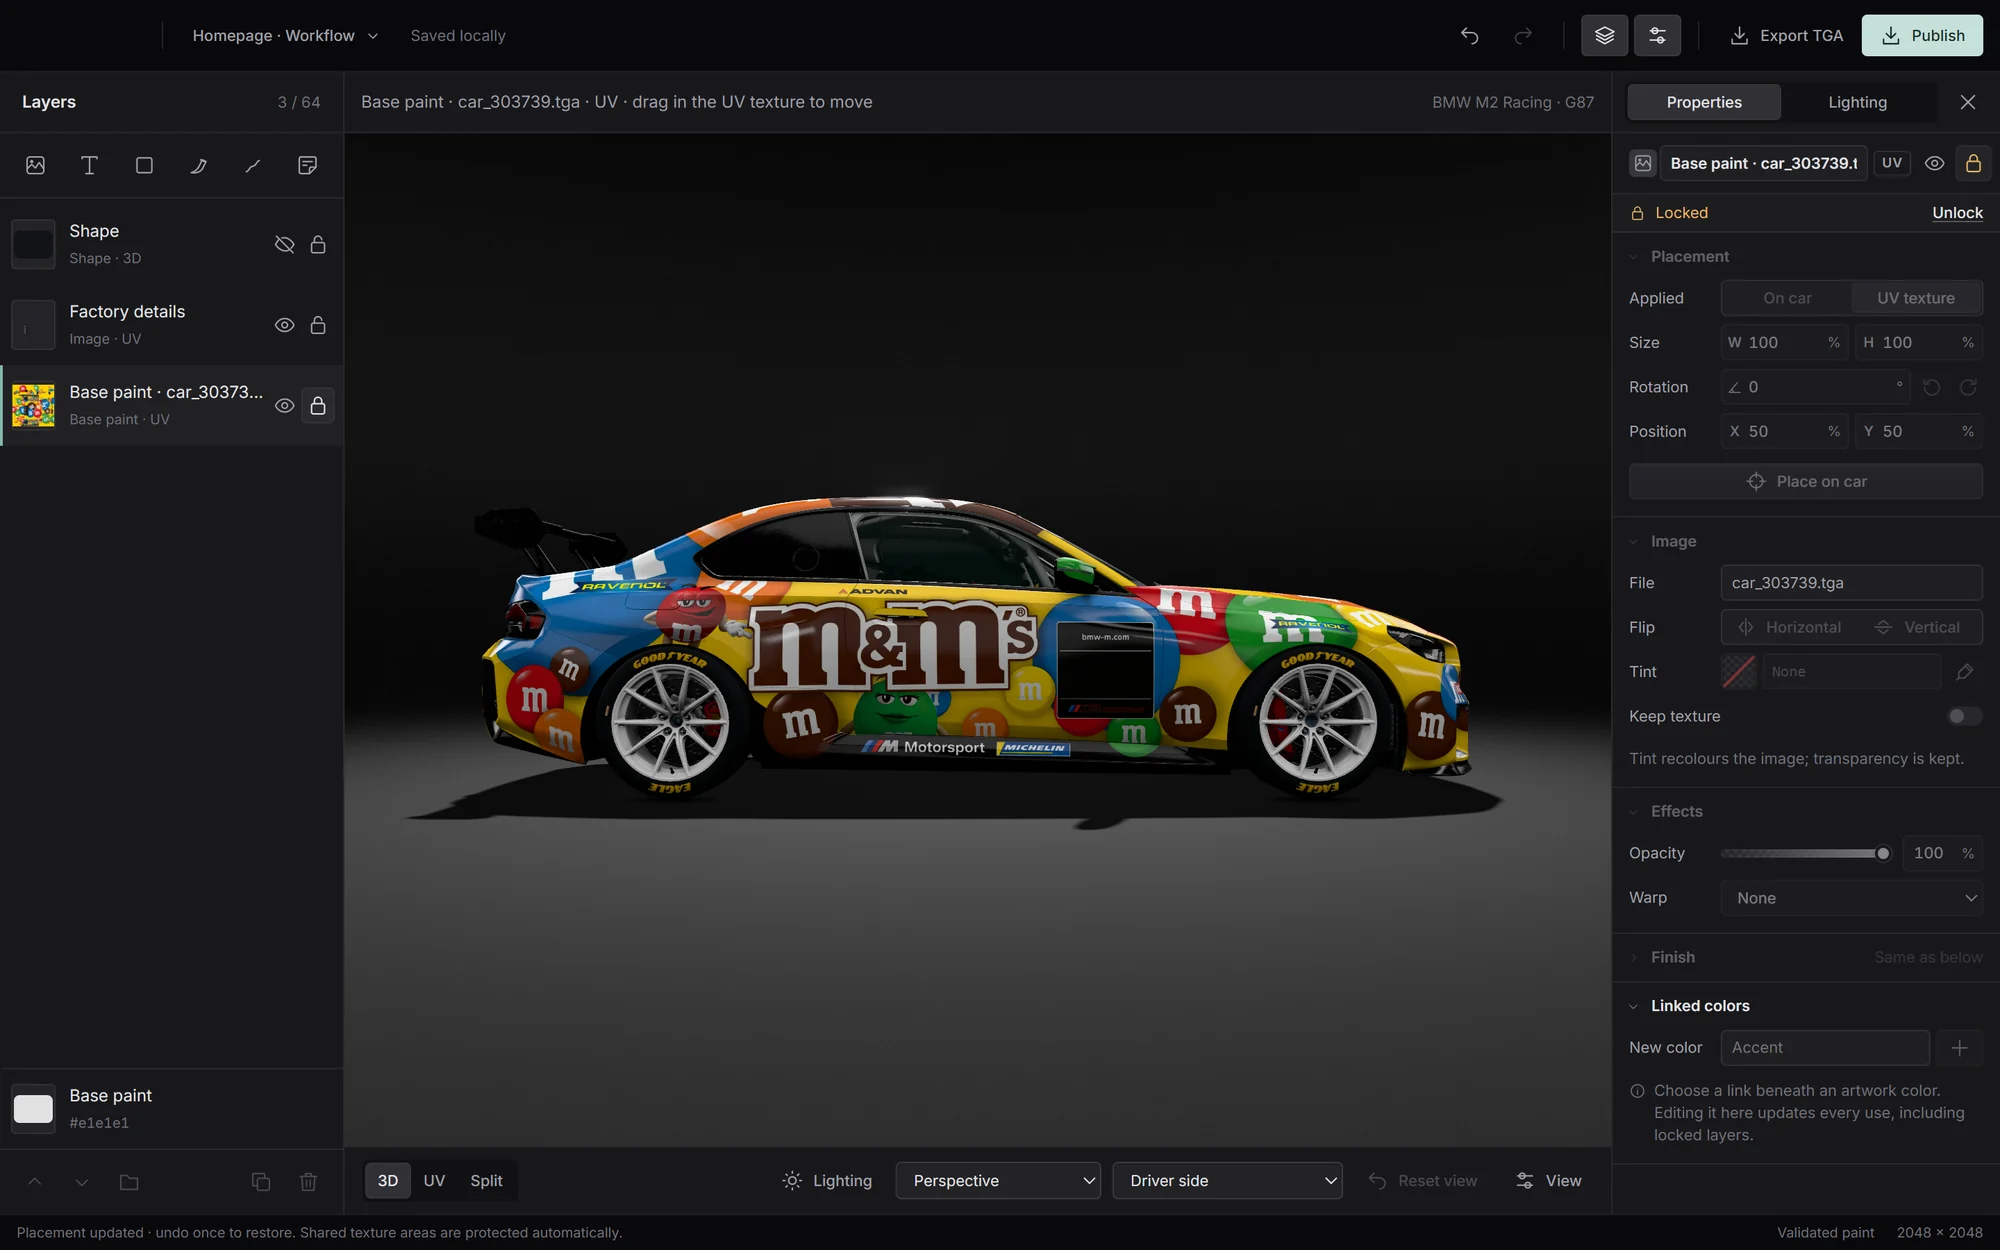Switch to UV view mode
2000x1250 pixels.
(x=434, y=1181)
